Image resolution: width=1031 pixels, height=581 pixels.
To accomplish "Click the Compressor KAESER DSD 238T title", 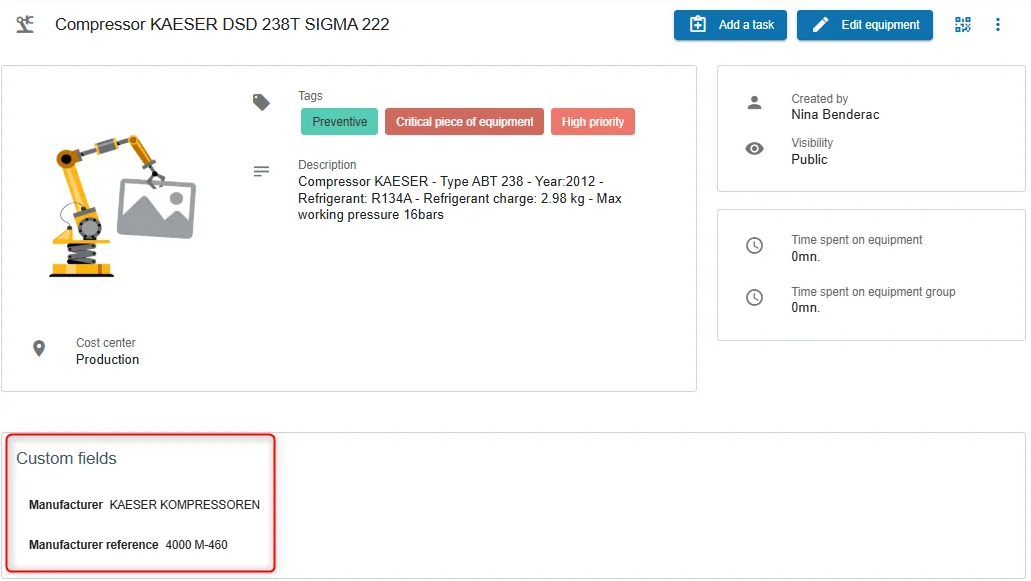I will click(x=222, y=24).
